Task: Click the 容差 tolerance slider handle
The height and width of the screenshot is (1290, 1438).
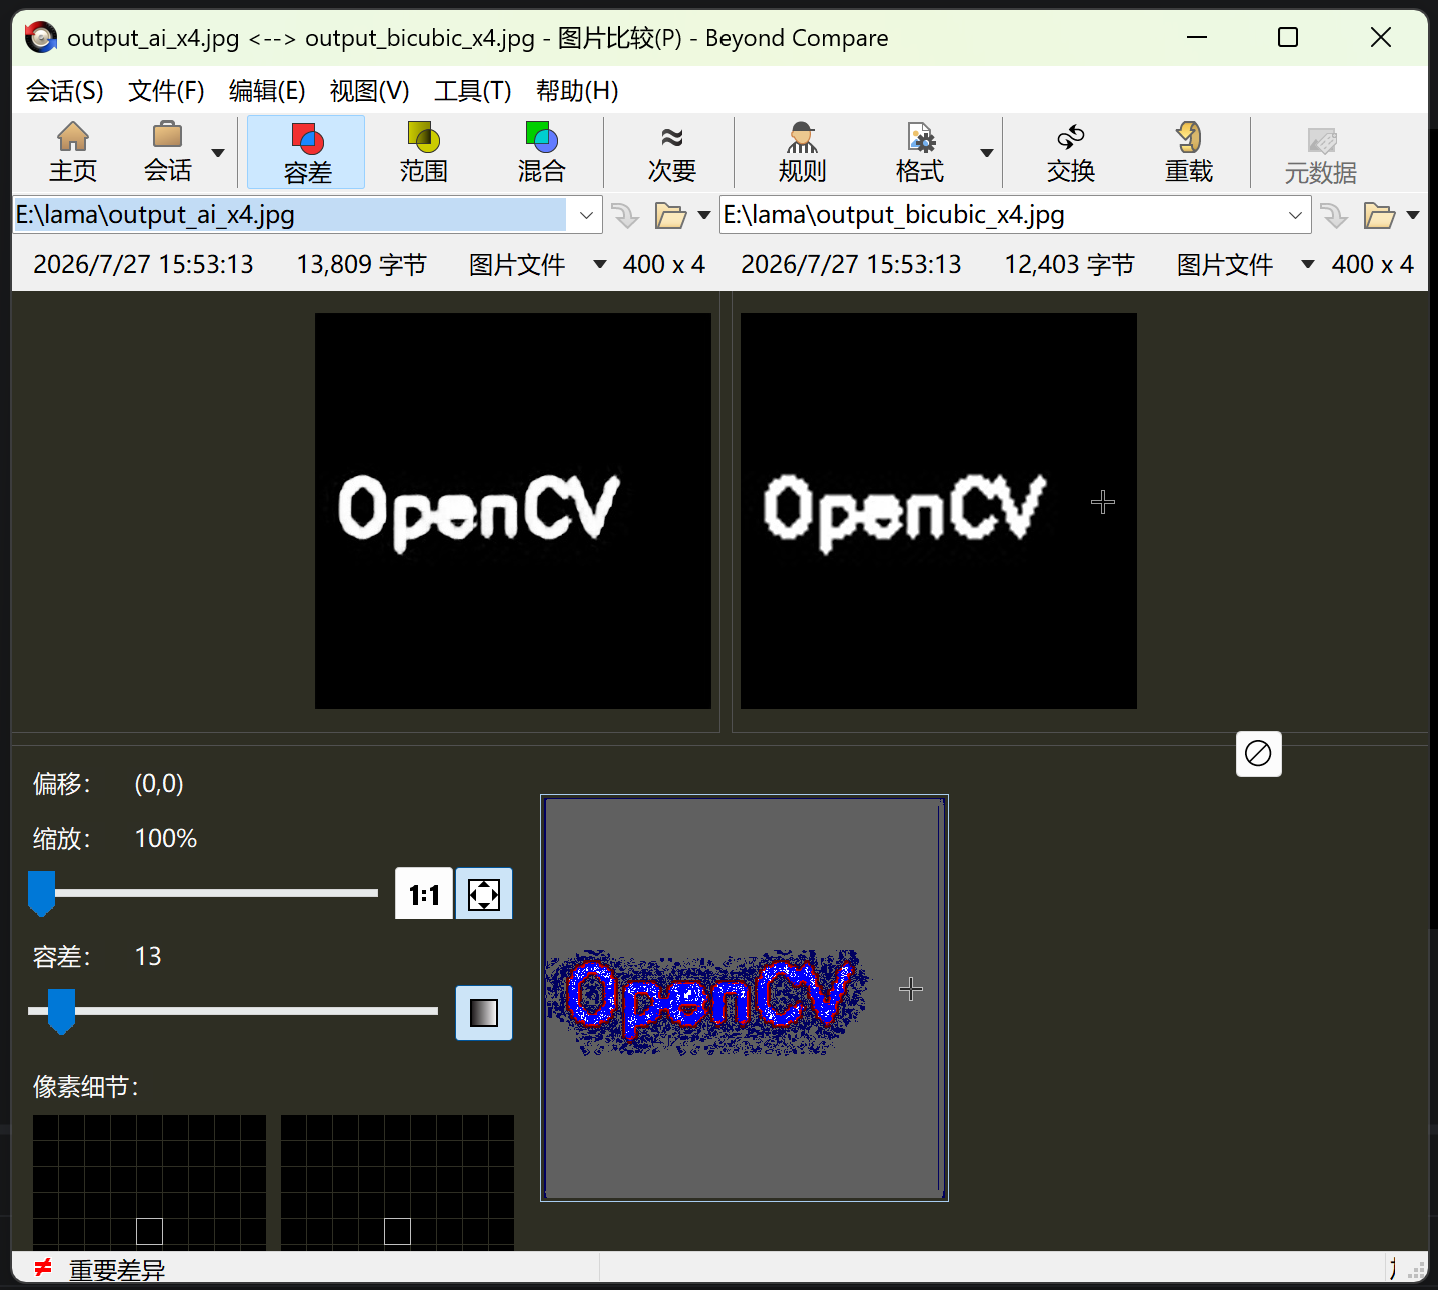Action: pos(61,1011)
